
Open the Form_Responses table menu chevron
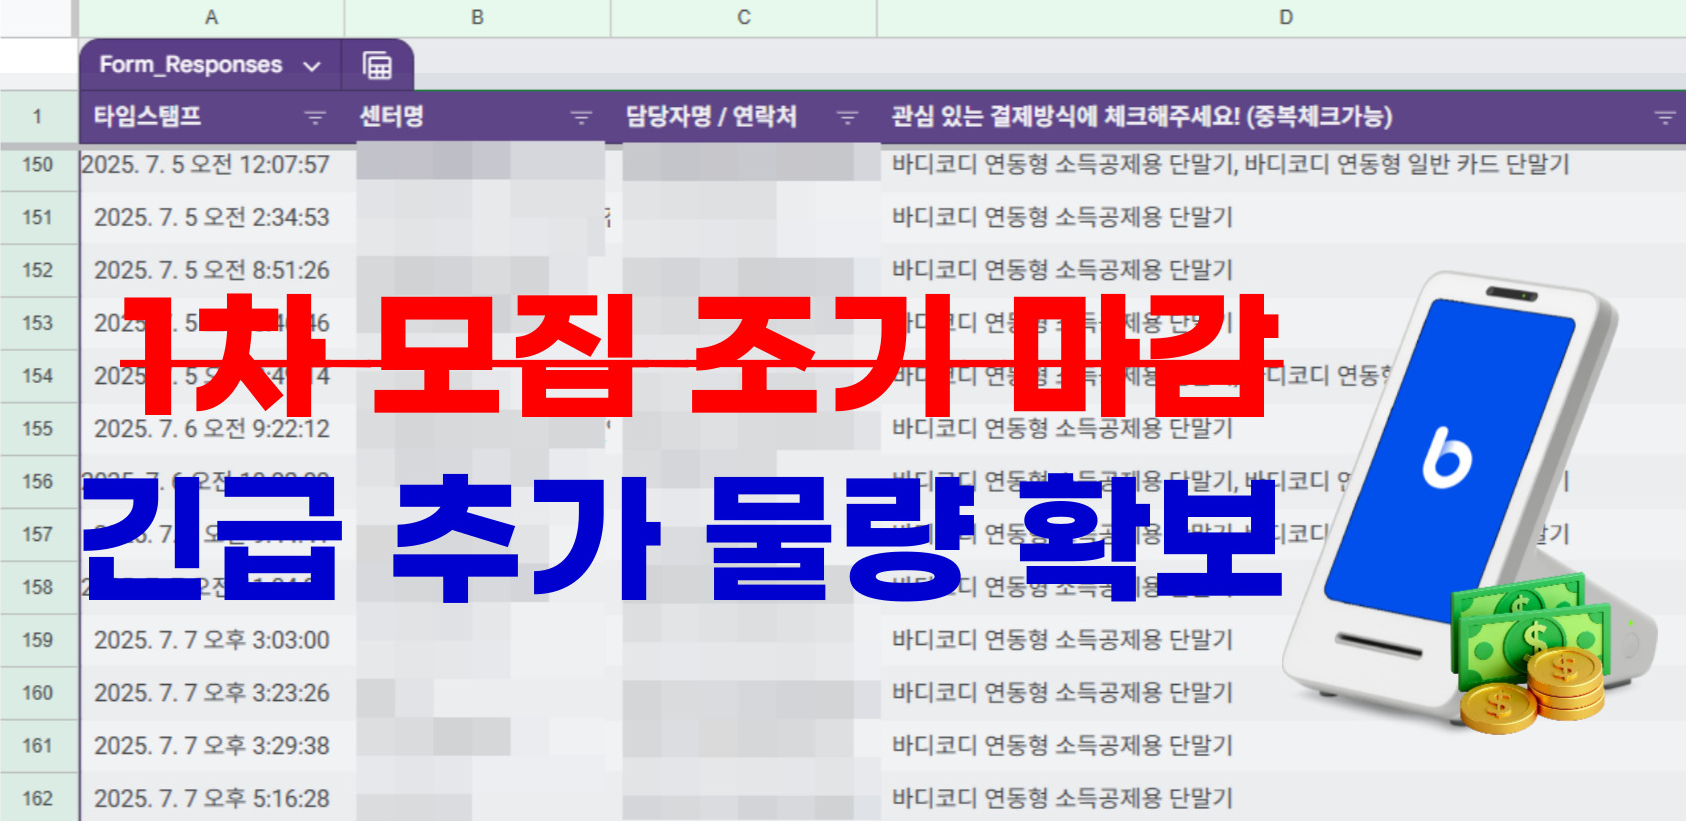[x=312, y=66]
